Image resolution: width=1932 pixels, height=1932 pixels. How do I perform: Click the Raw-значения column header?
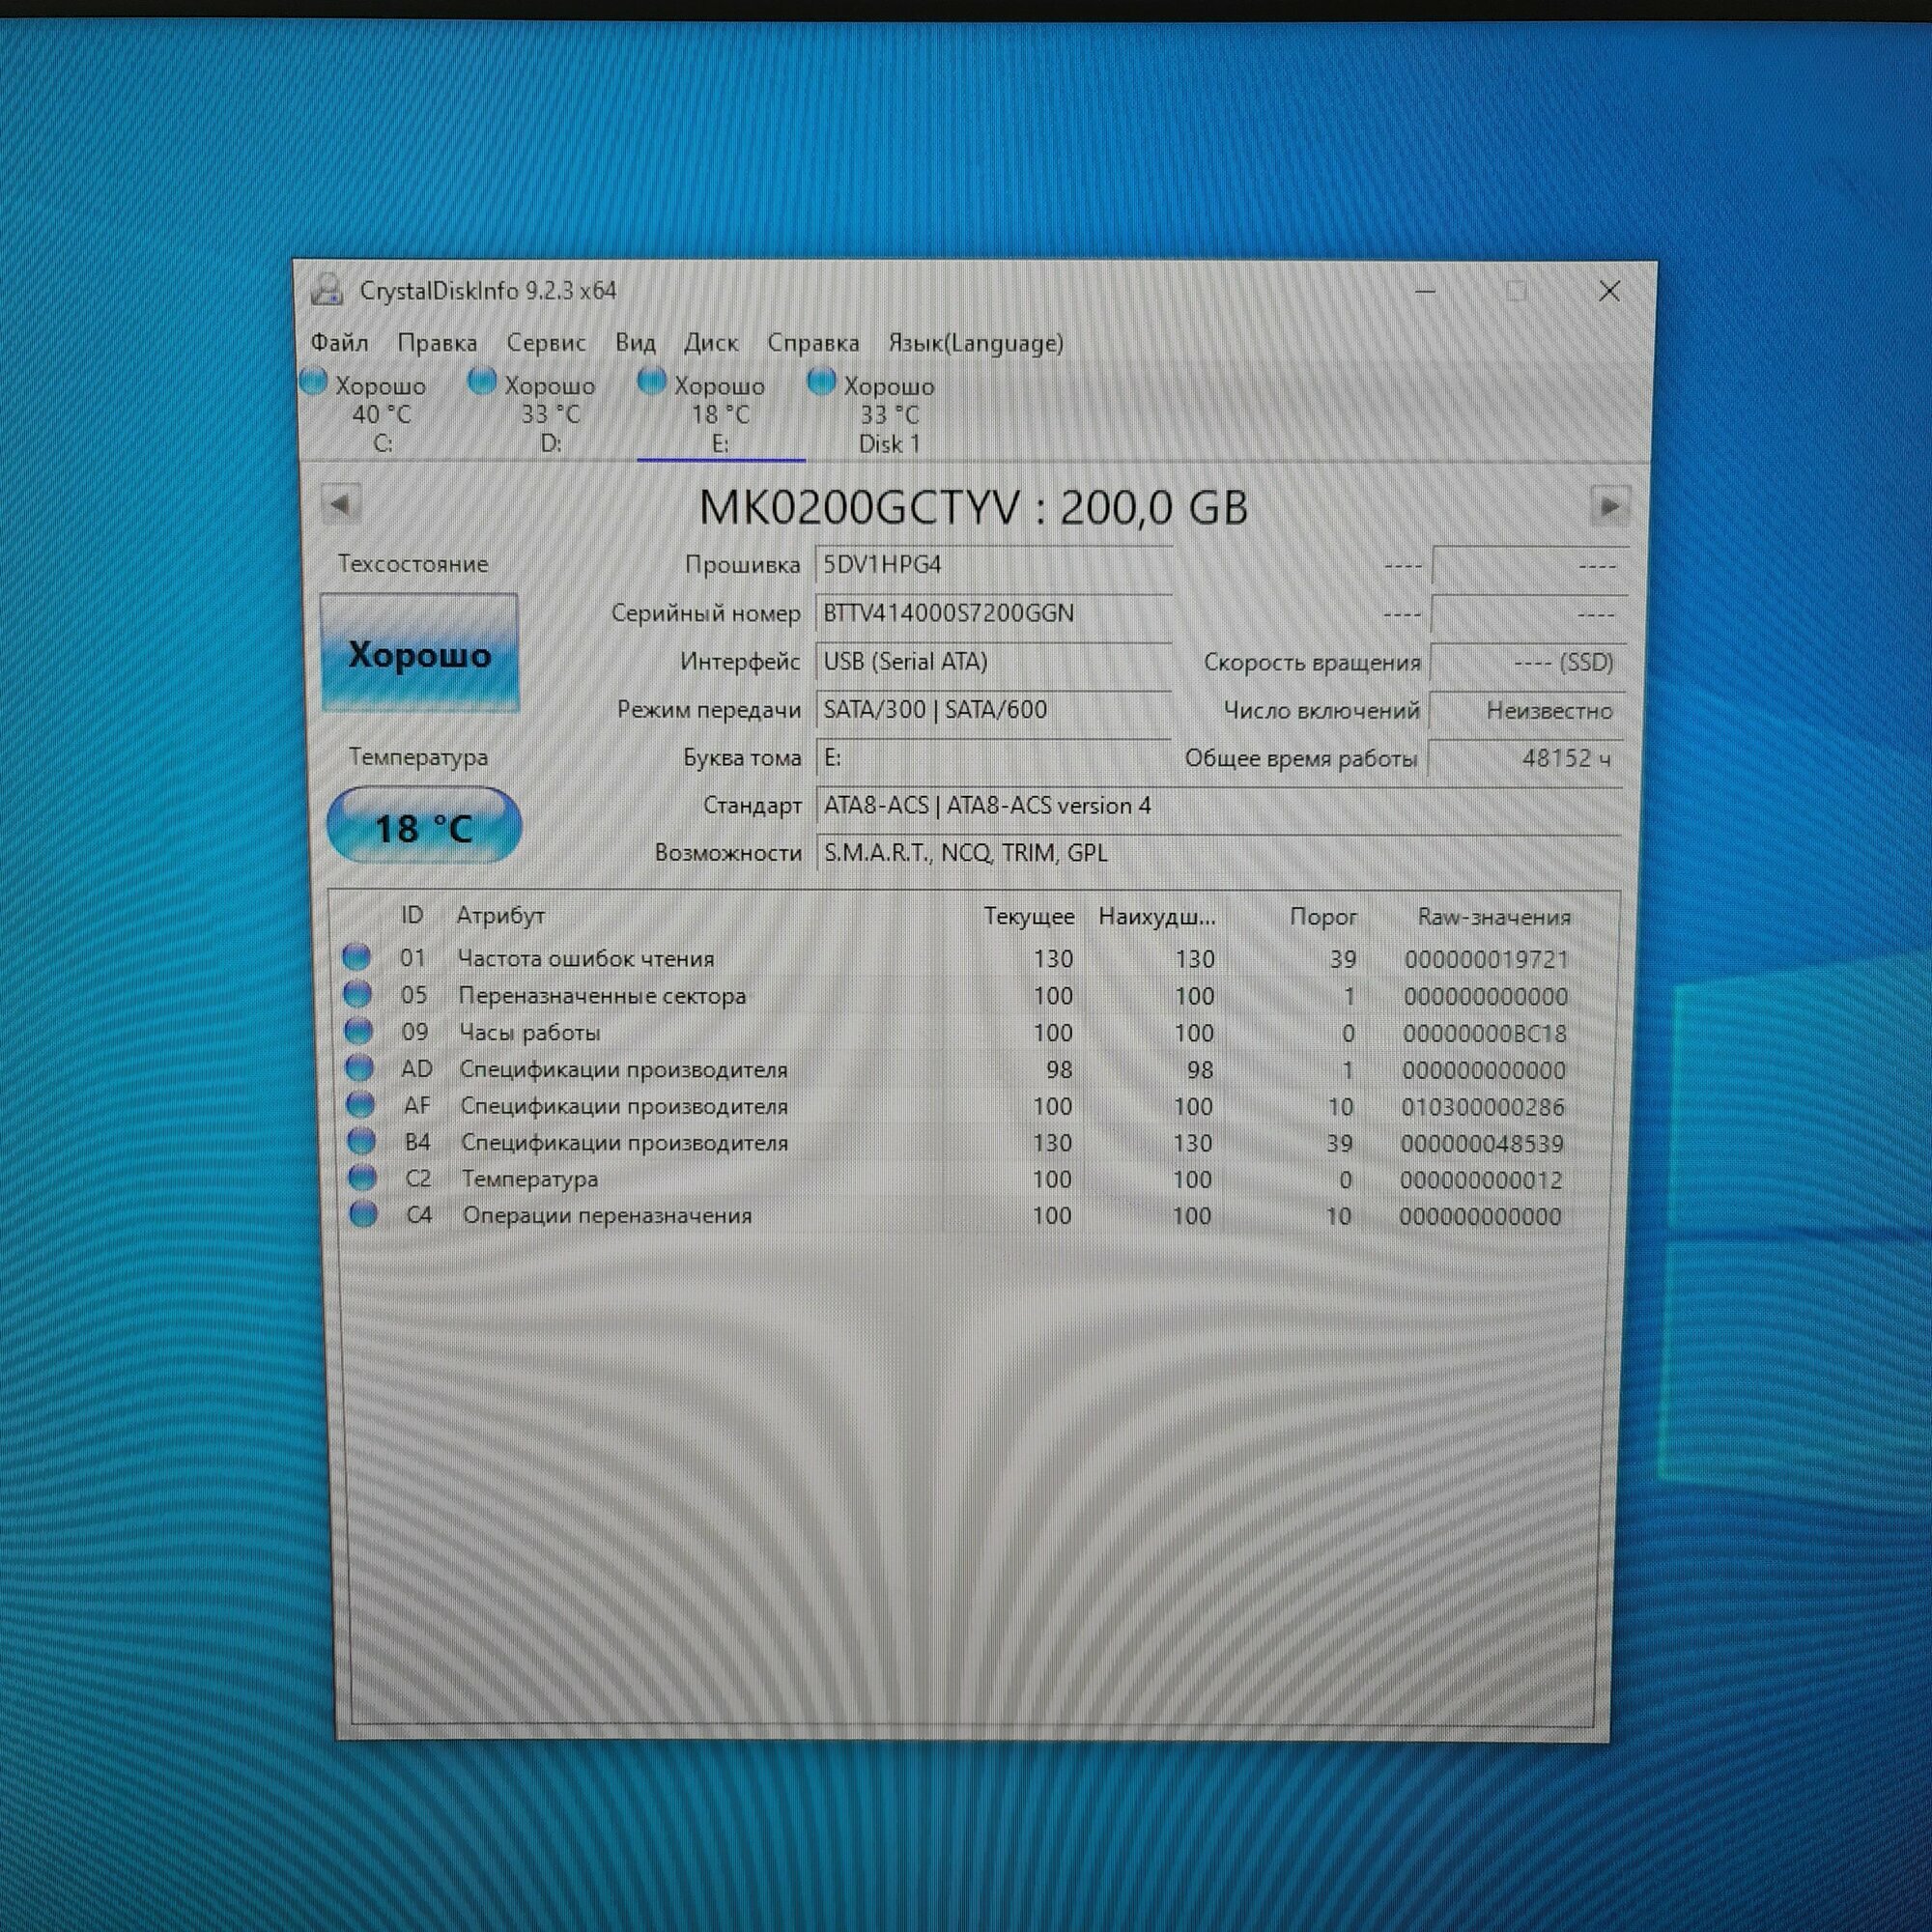[x=1493, y=917]
